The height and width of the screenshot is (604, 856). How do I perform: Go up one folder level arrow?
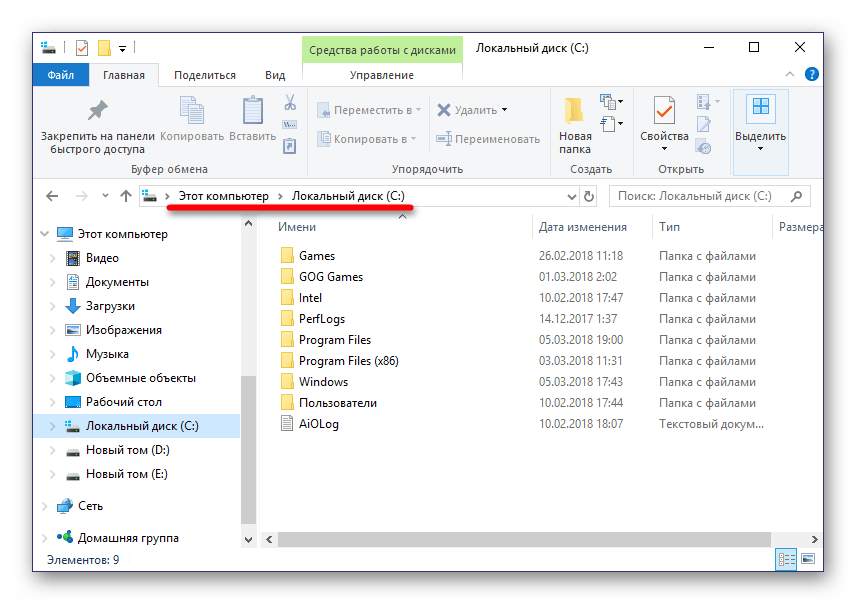tap(126, 196)
